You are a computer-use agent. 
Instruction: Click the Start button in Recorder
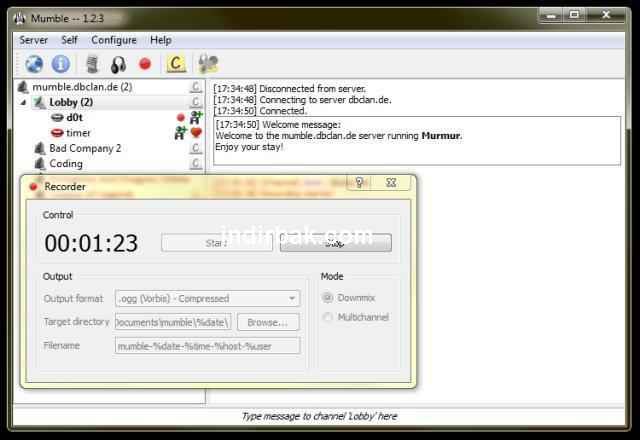(x=217, y=243)
